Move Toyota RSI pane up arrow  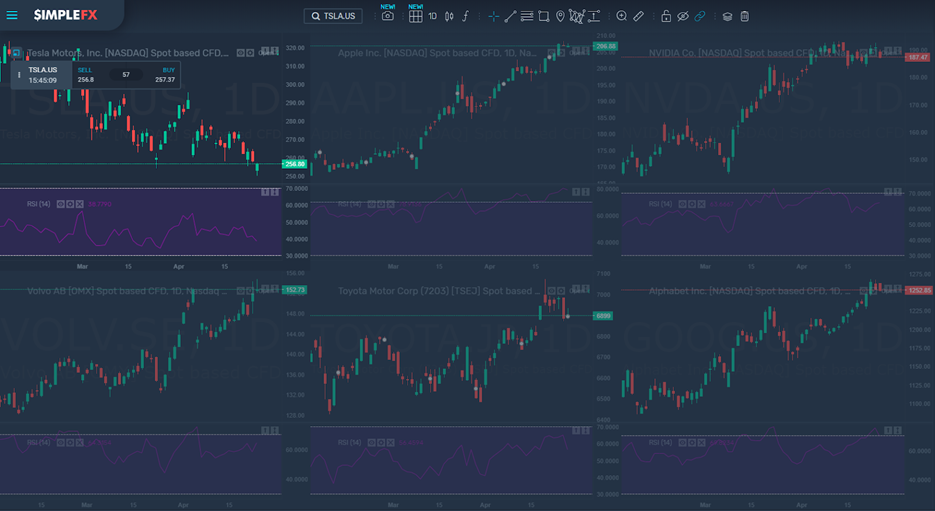576,431
